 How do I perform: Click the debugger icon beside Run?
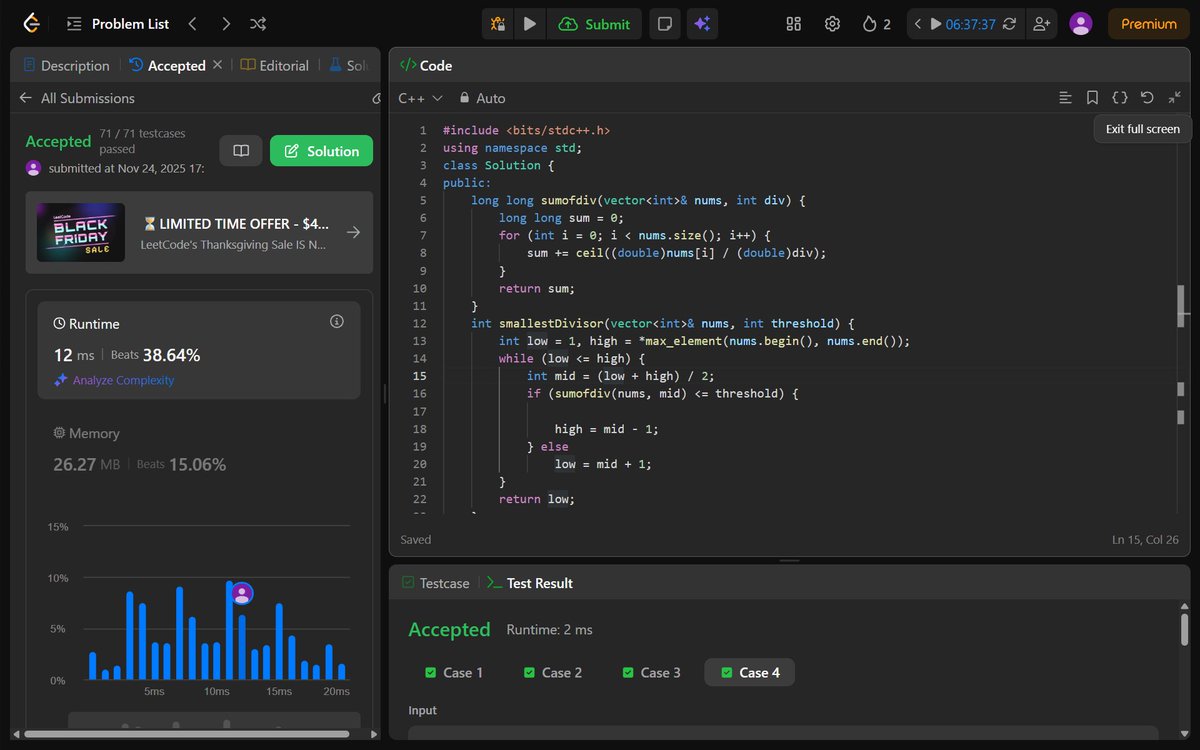pyautogui.click(x=499, y=24)
